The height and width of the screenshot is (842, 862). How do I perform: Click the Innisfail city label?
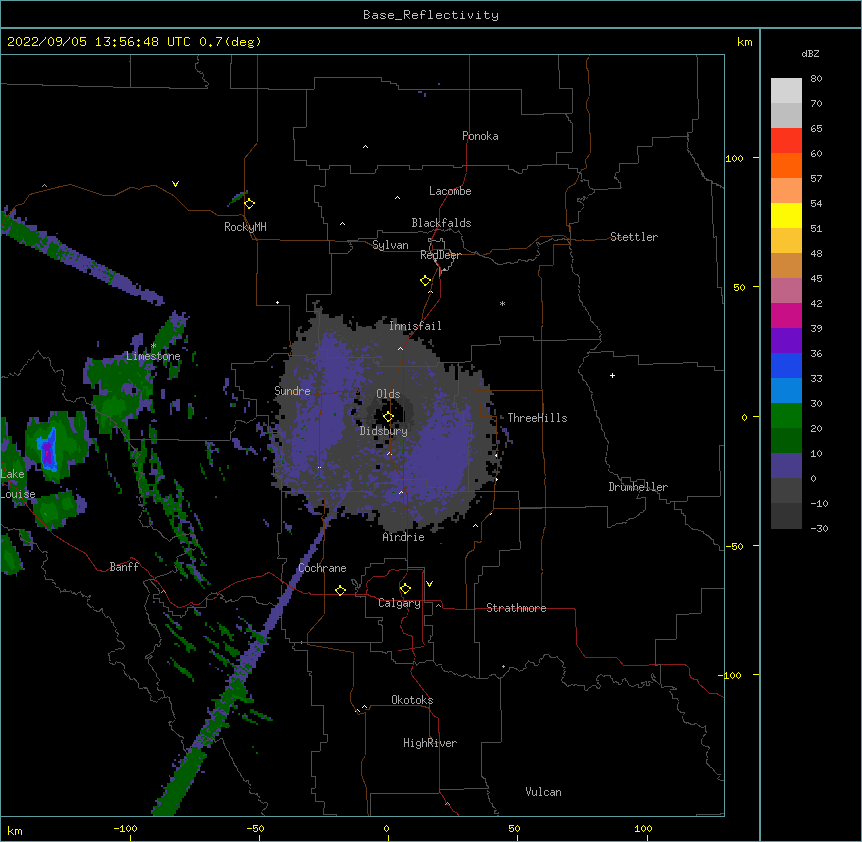(415, 326)
